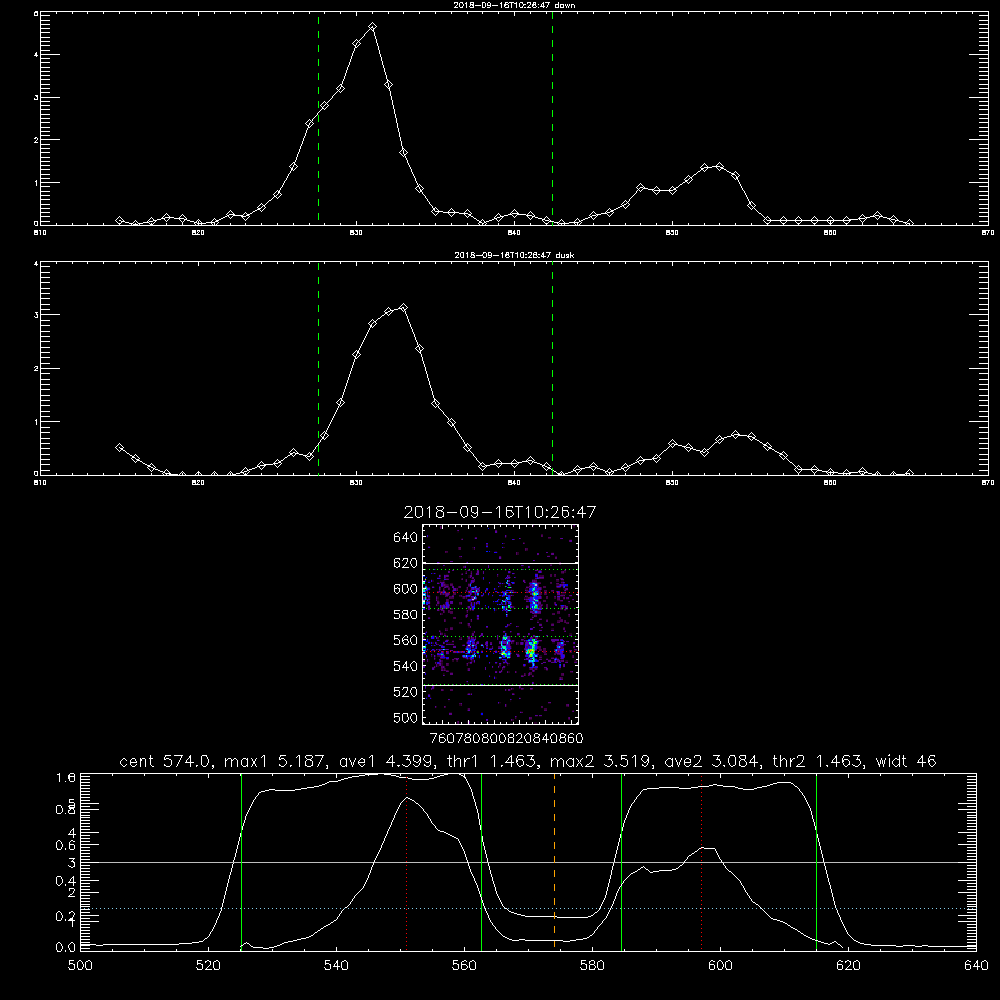Click the solid green line near 615 in bottom plot
The width and height of the screenshot is (1000, 1000).
816,861
